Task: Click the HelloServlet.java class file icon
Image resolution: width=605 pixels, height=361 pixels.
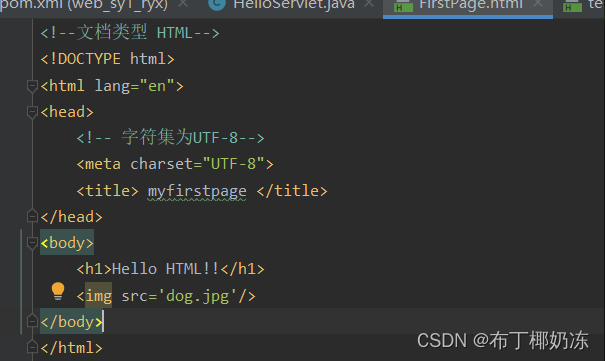Action: (x=217, y=5)
